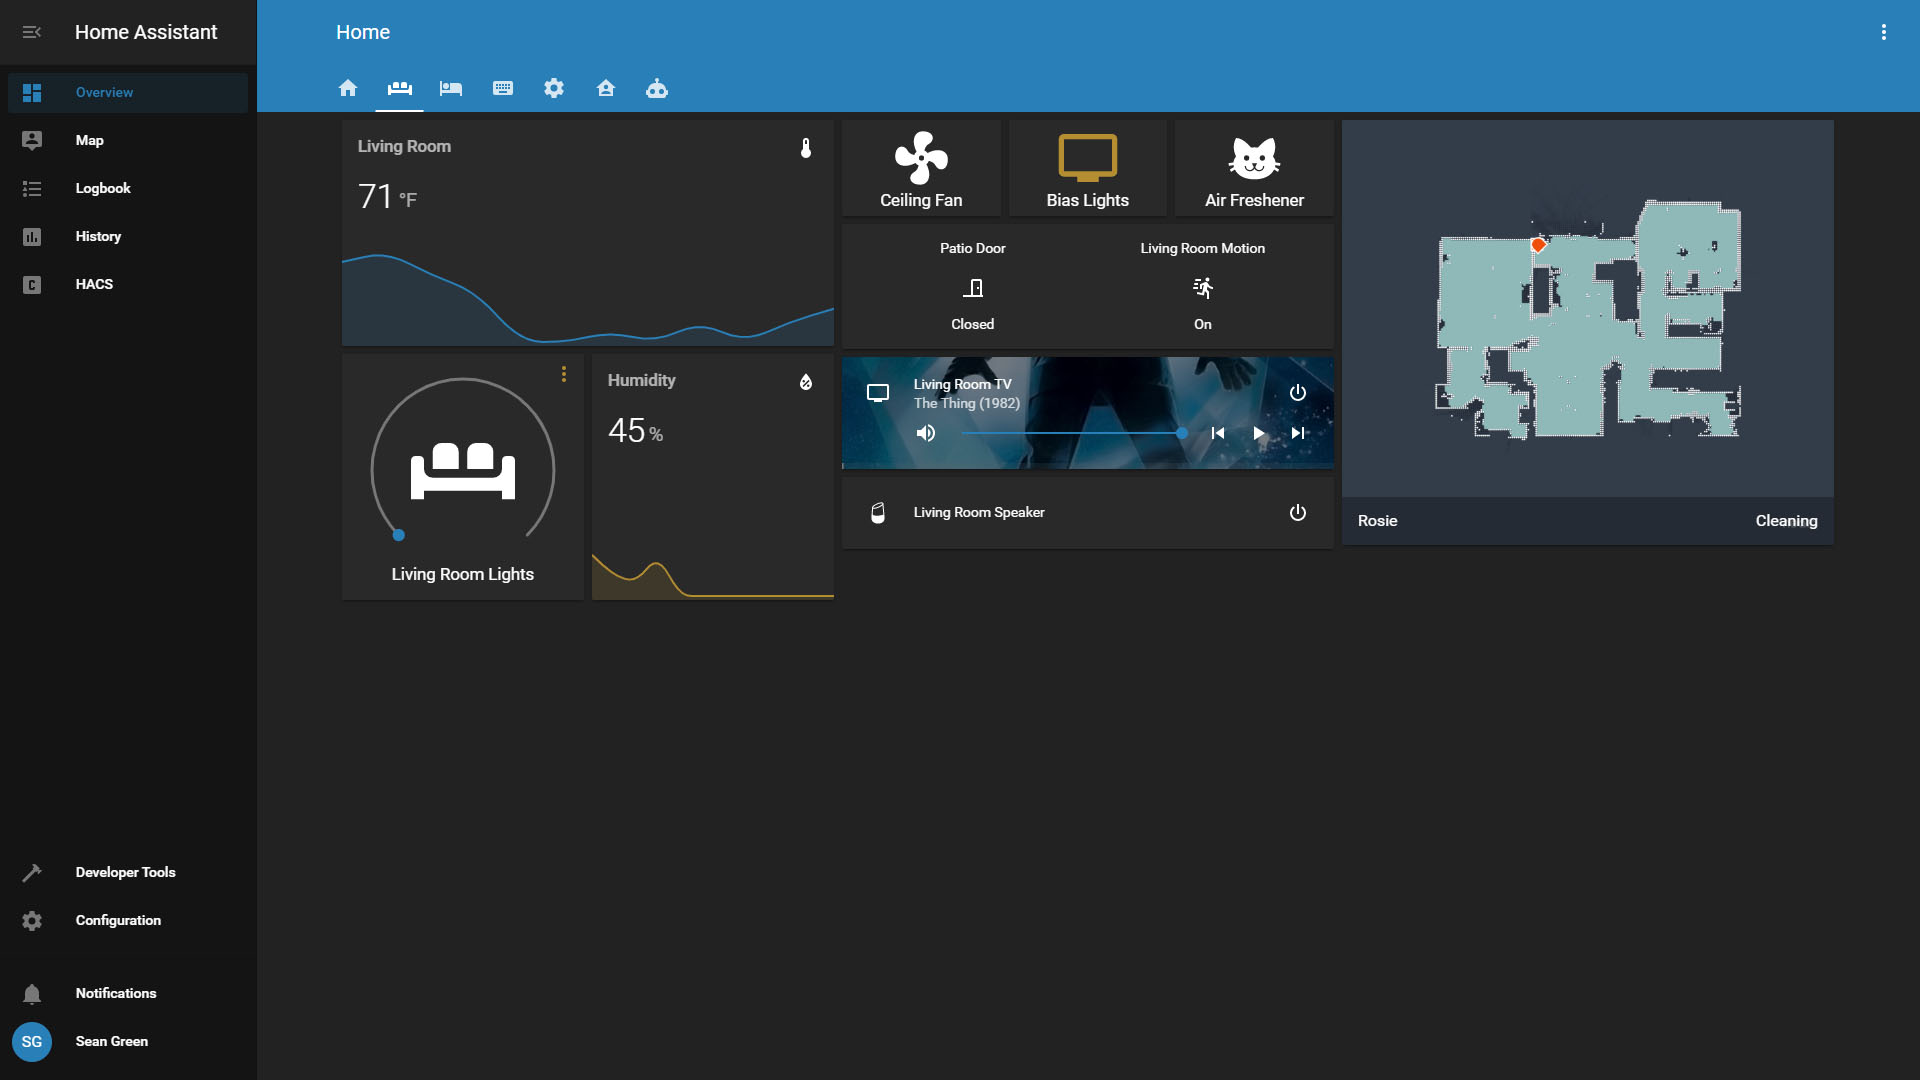Open Developer Tools
The height and width of the screenshot is (1080, 1920).
click(128, 872)
